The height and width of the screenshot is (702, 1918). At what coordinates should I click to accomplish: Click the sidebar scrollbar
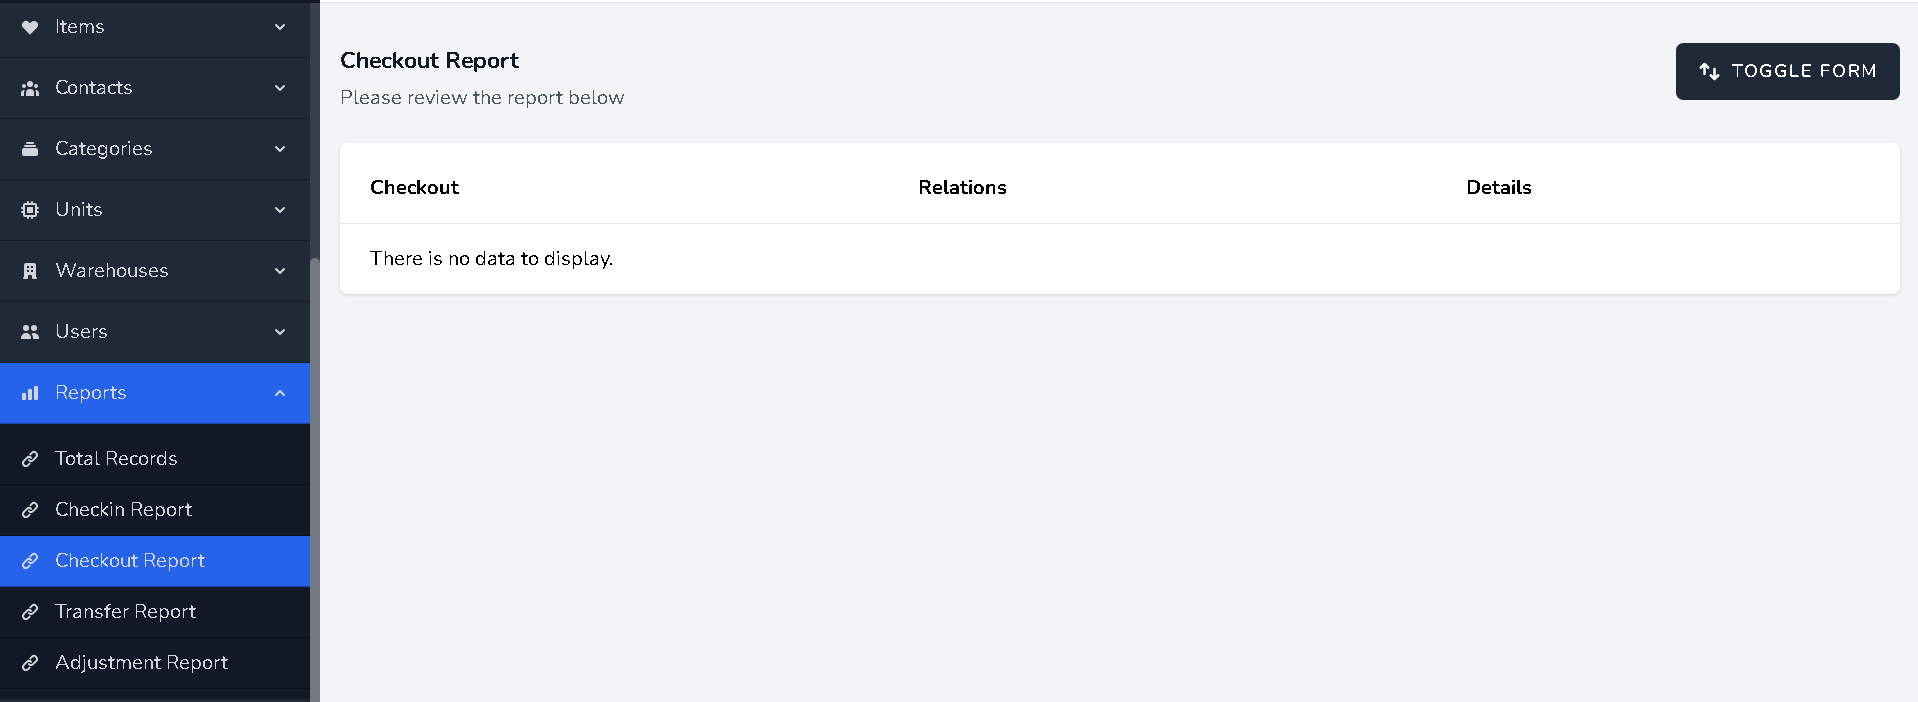pyautogui.click(x=314, y=450)
